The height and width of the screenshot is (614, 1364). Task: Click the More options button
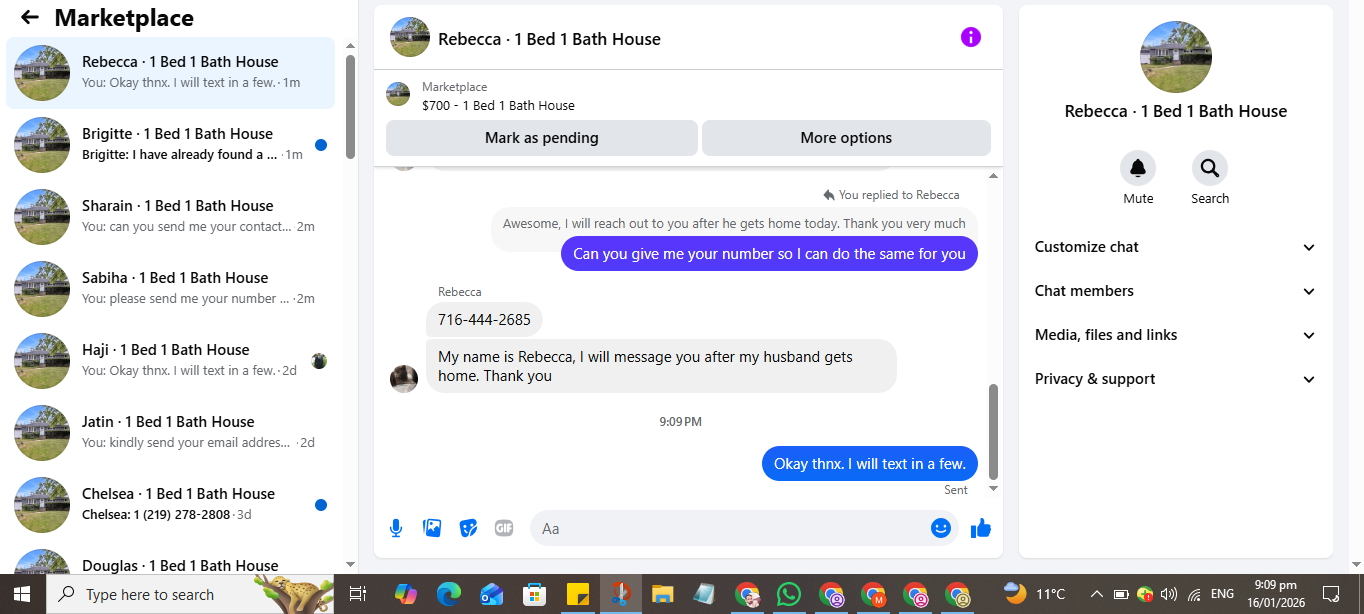[846, 138]
